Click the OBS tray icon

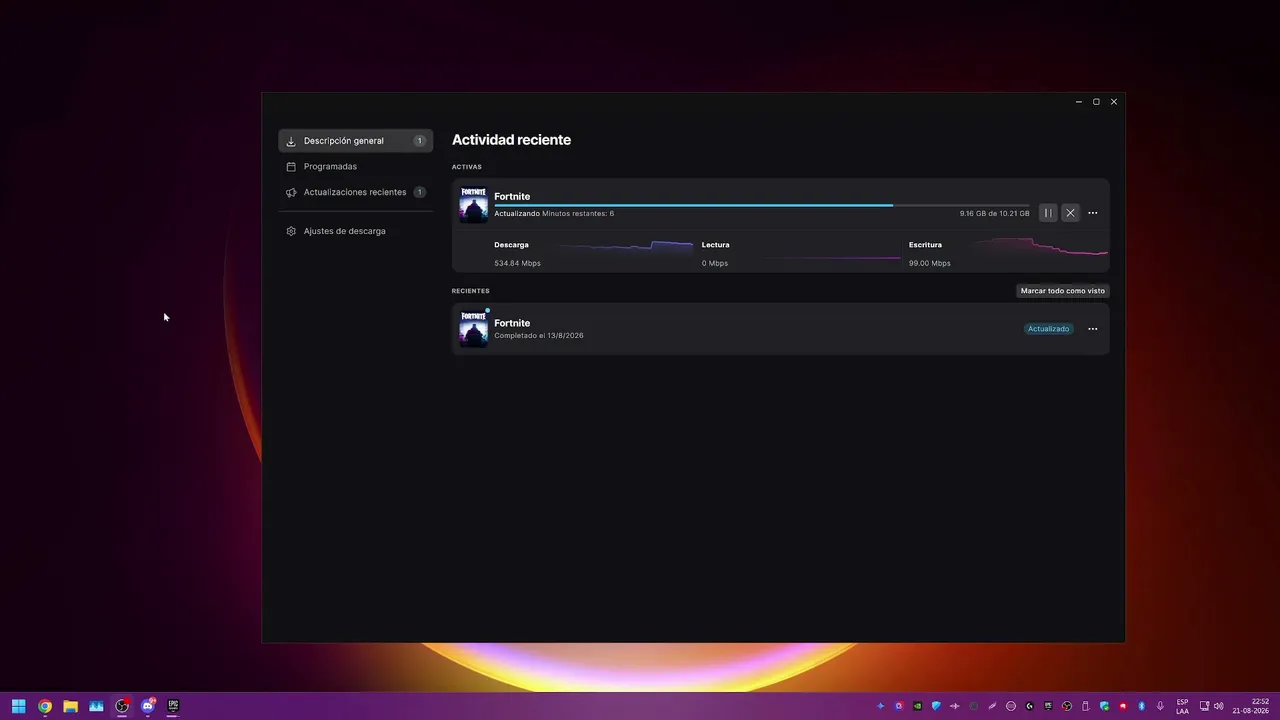click(x=1067, y=706)
